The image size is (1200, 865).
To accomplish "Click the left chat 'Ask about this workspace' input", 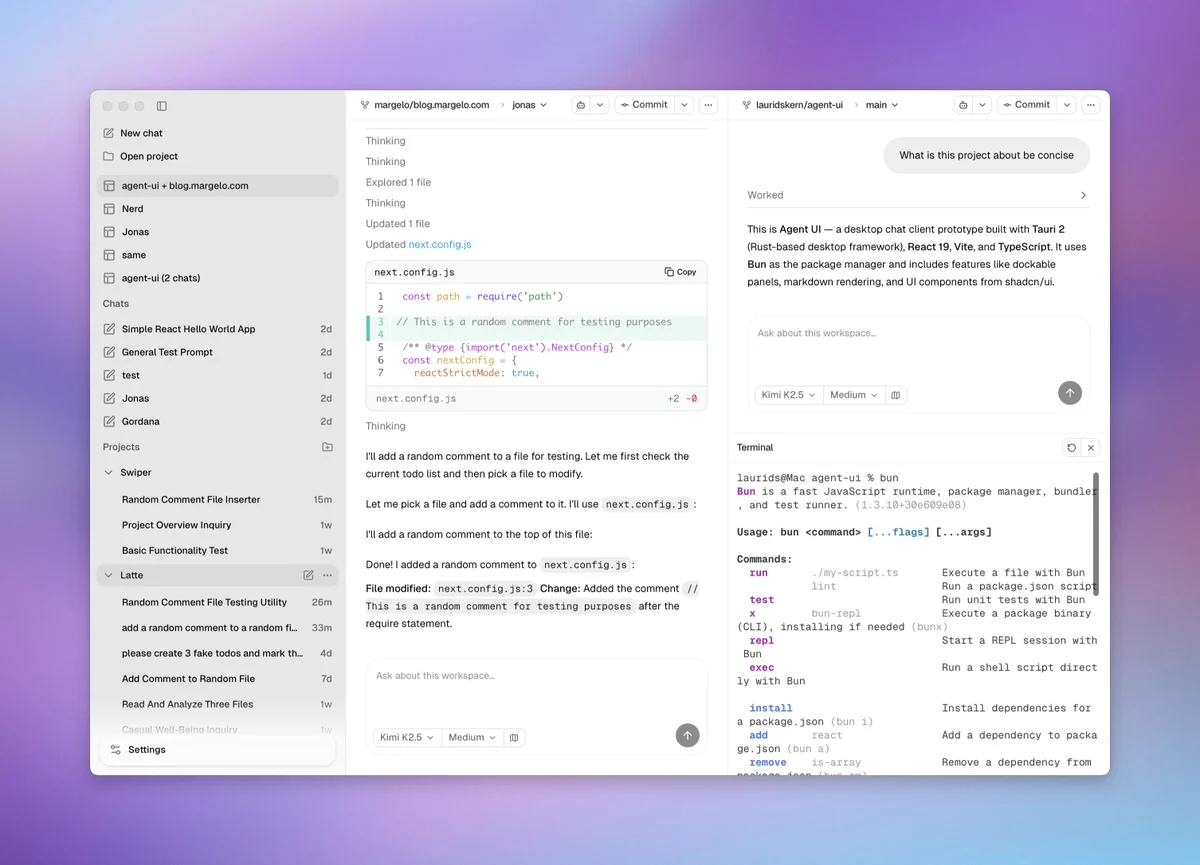I will click(536, 690).
